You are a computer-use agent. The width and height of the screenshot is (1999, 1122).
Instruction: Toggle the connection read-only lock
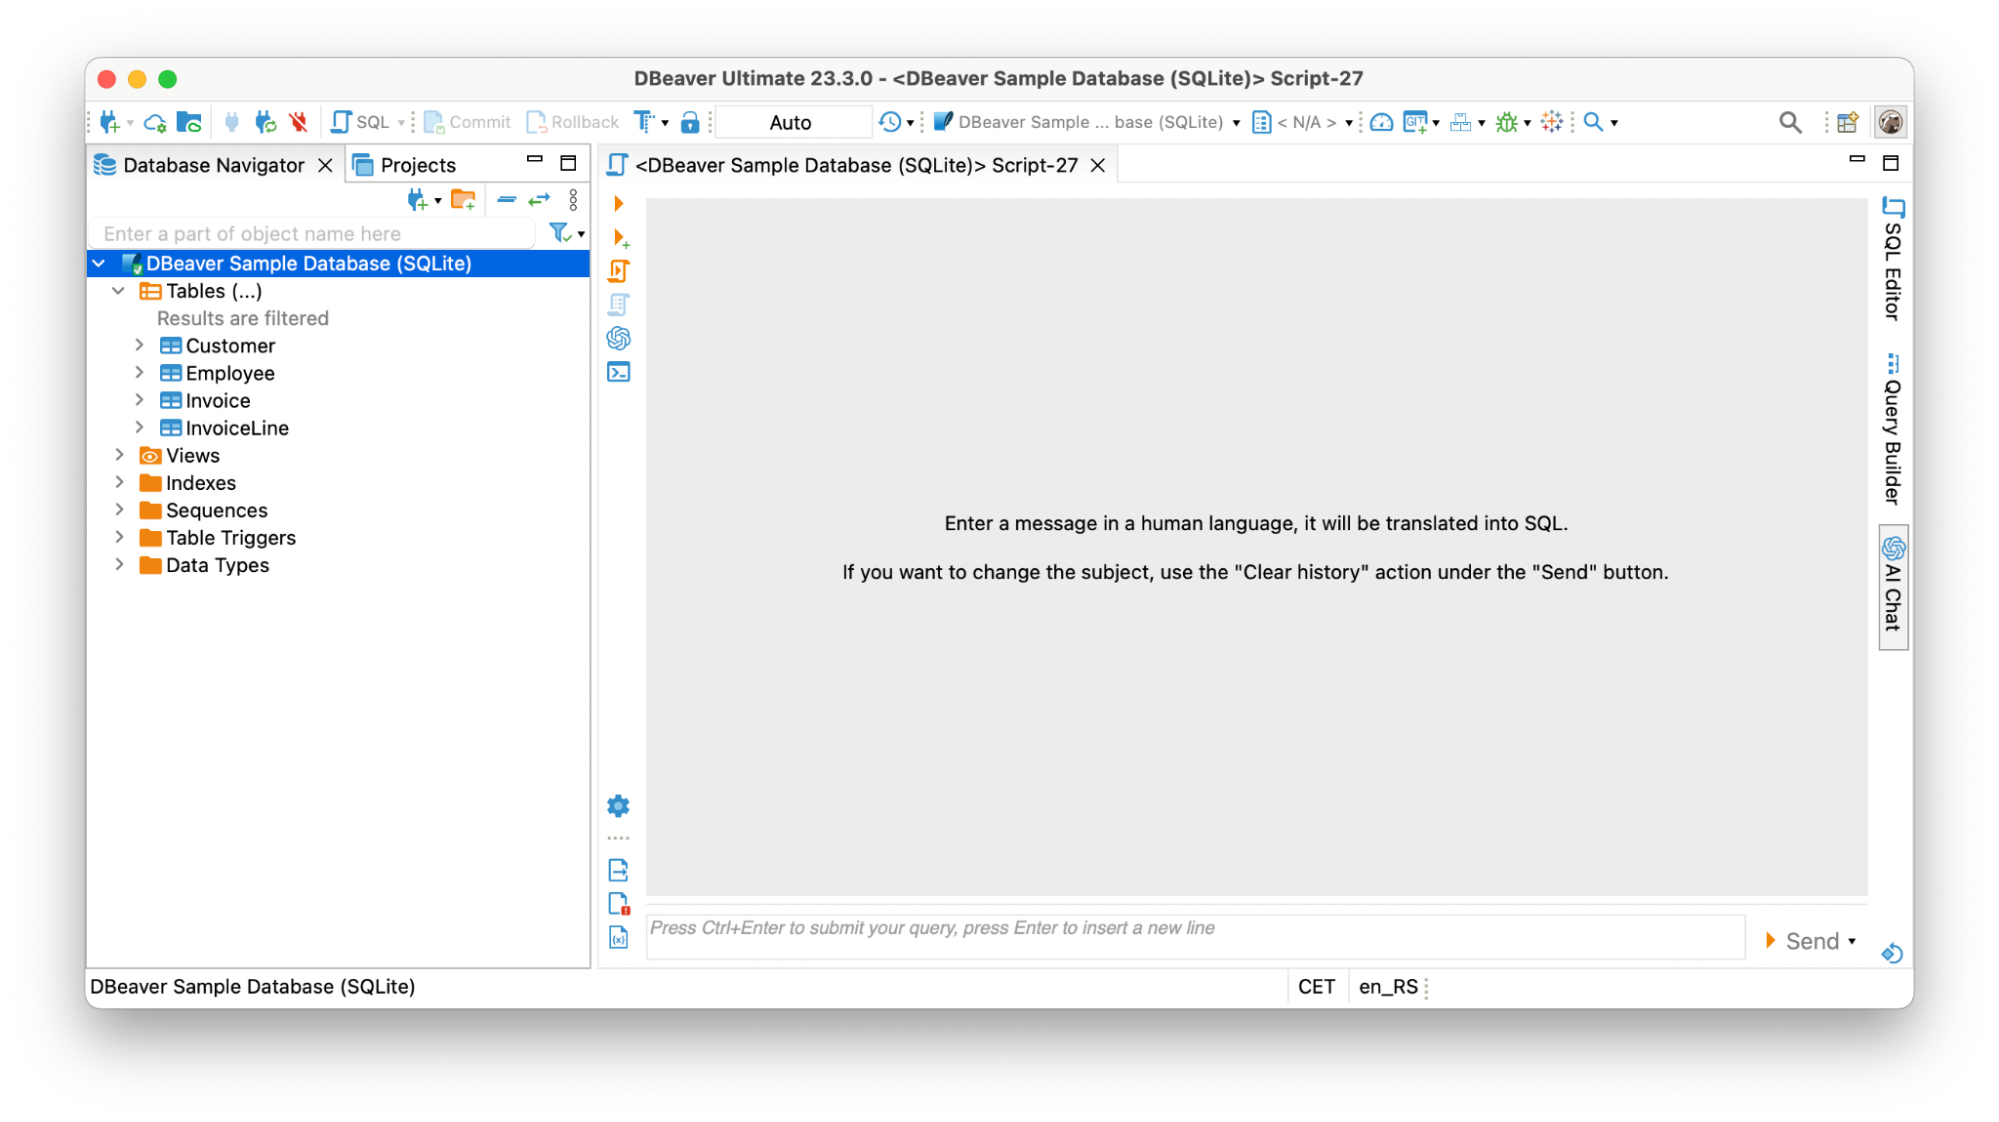tap(691, 121)
